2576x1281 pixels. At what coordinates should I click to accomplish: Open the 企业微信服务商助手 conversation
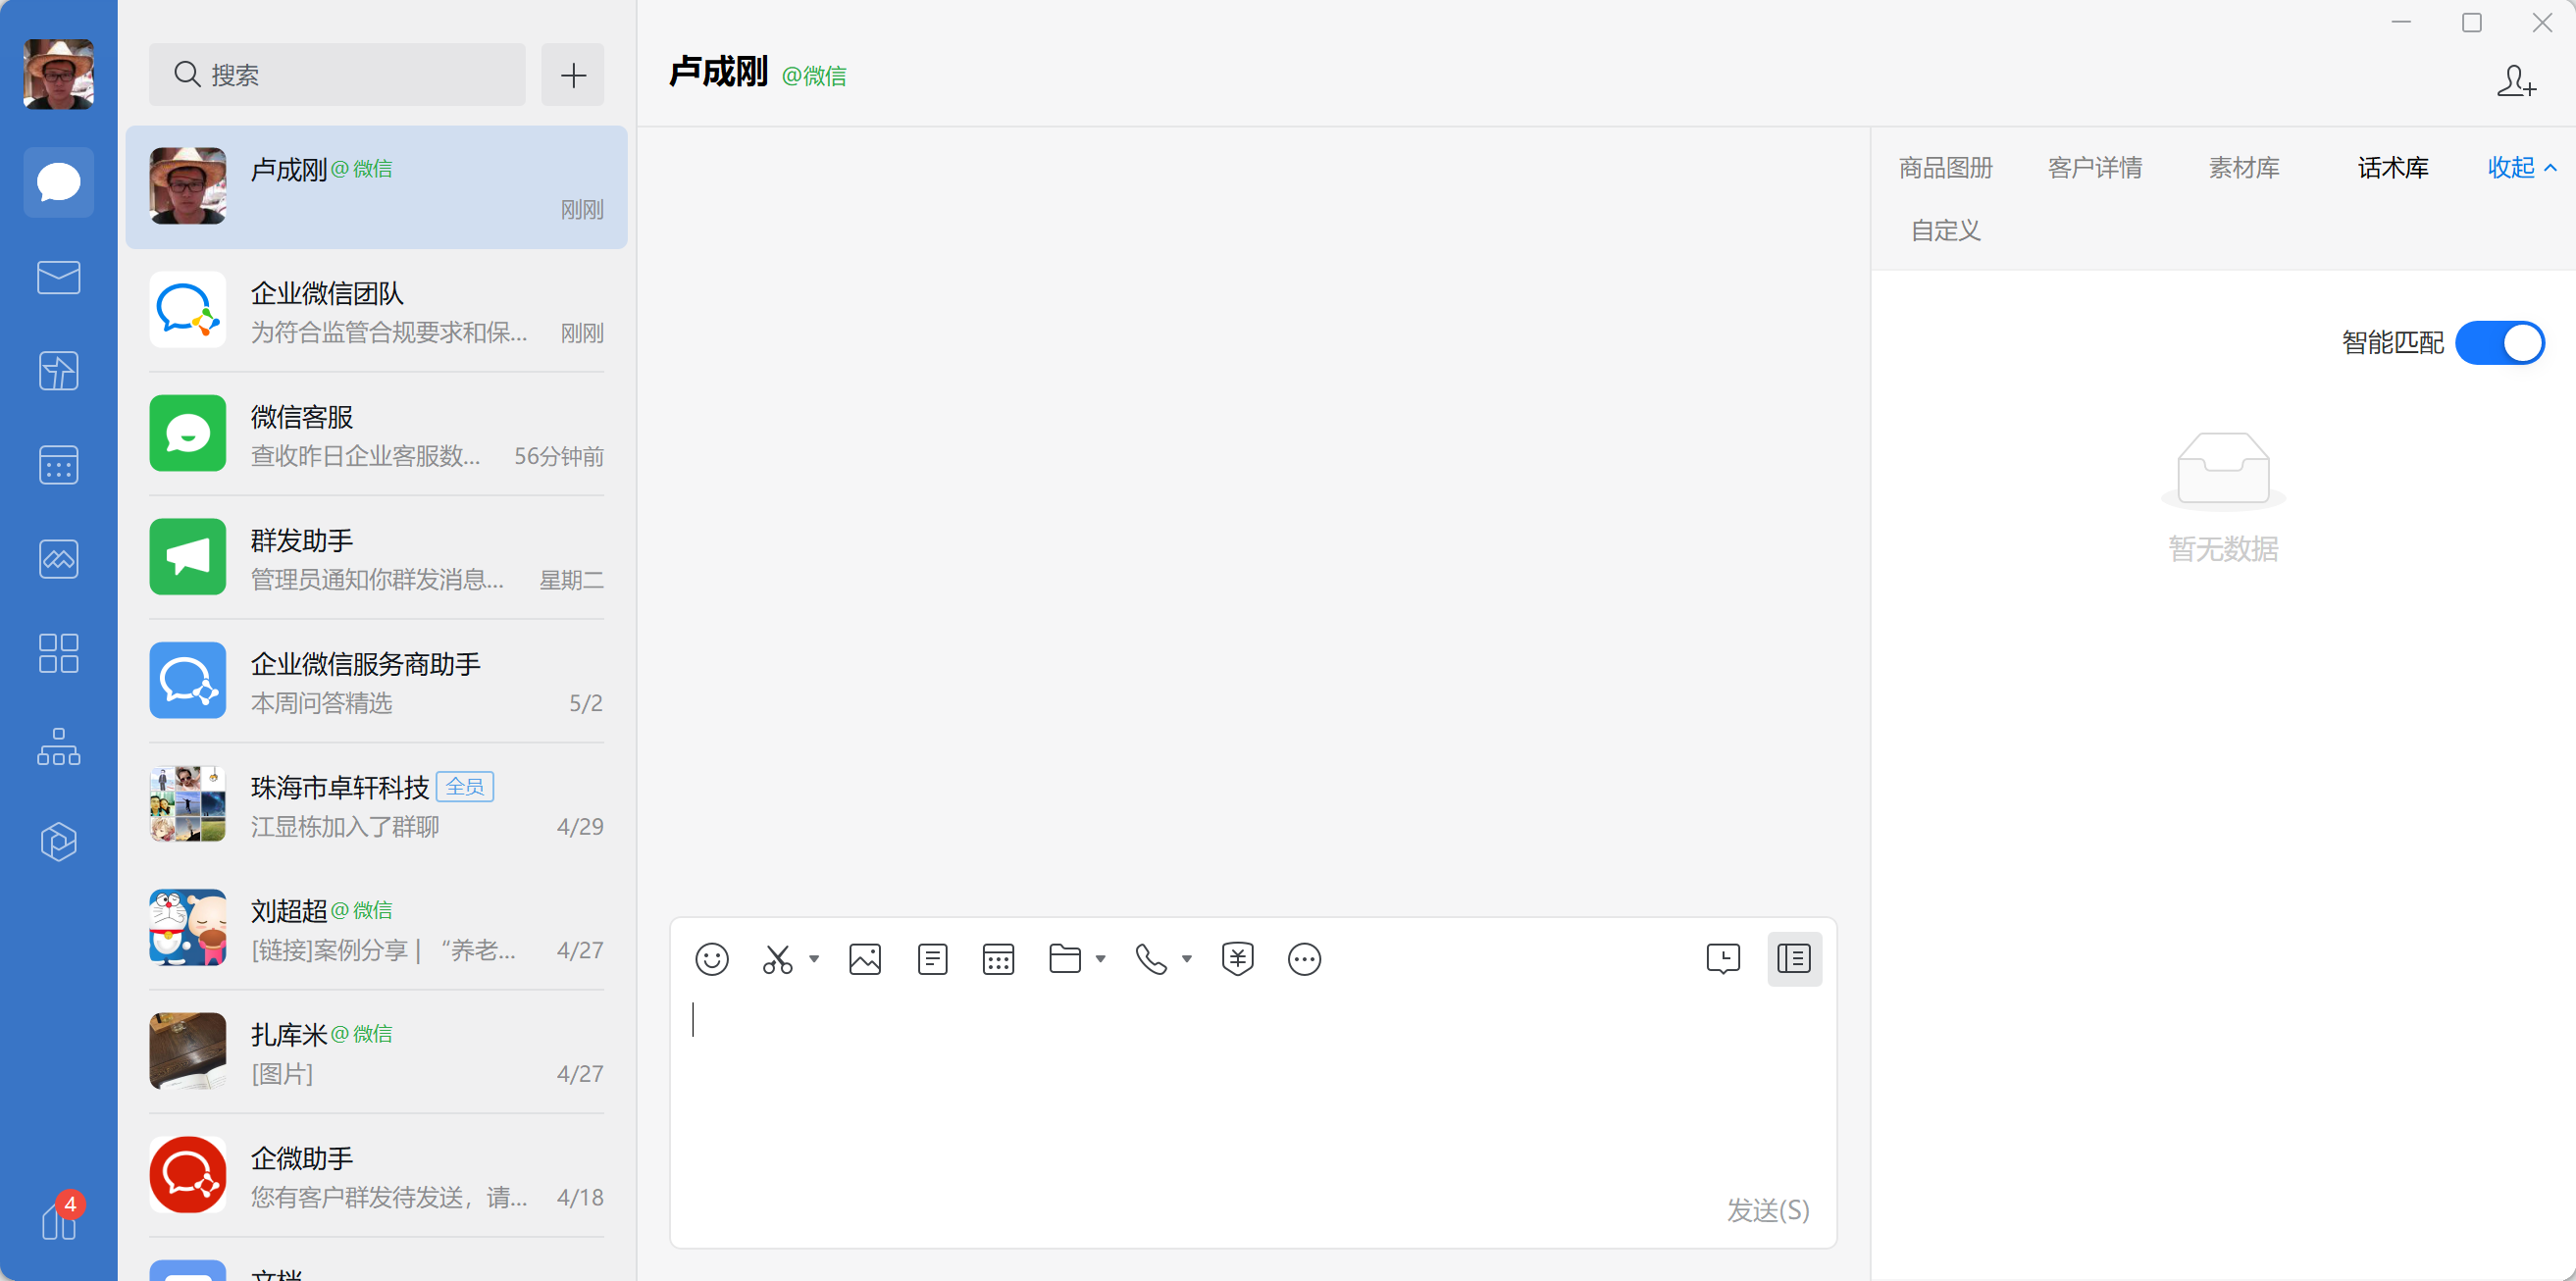click(x=376, y=681)
